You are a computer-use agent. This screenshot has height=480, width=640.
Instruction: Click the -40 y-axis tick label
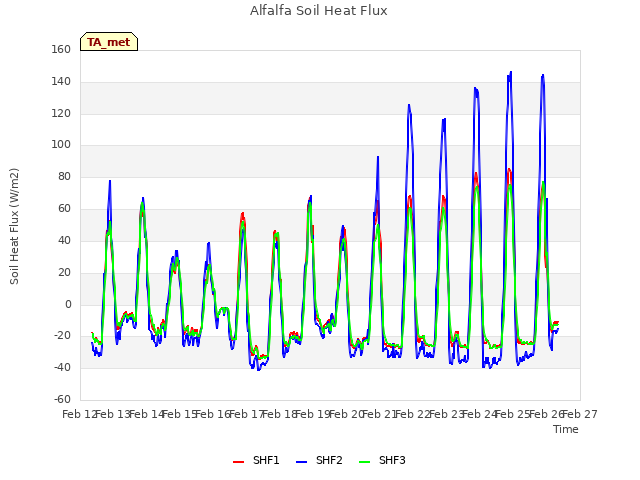point(62,367)
